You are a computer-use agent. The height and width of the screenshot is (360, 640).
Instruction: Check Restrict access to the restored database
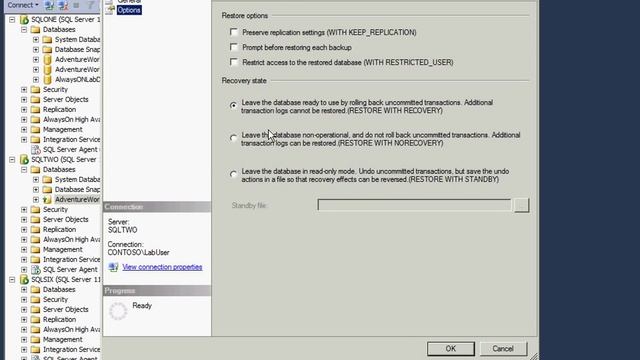coord(233,62)
